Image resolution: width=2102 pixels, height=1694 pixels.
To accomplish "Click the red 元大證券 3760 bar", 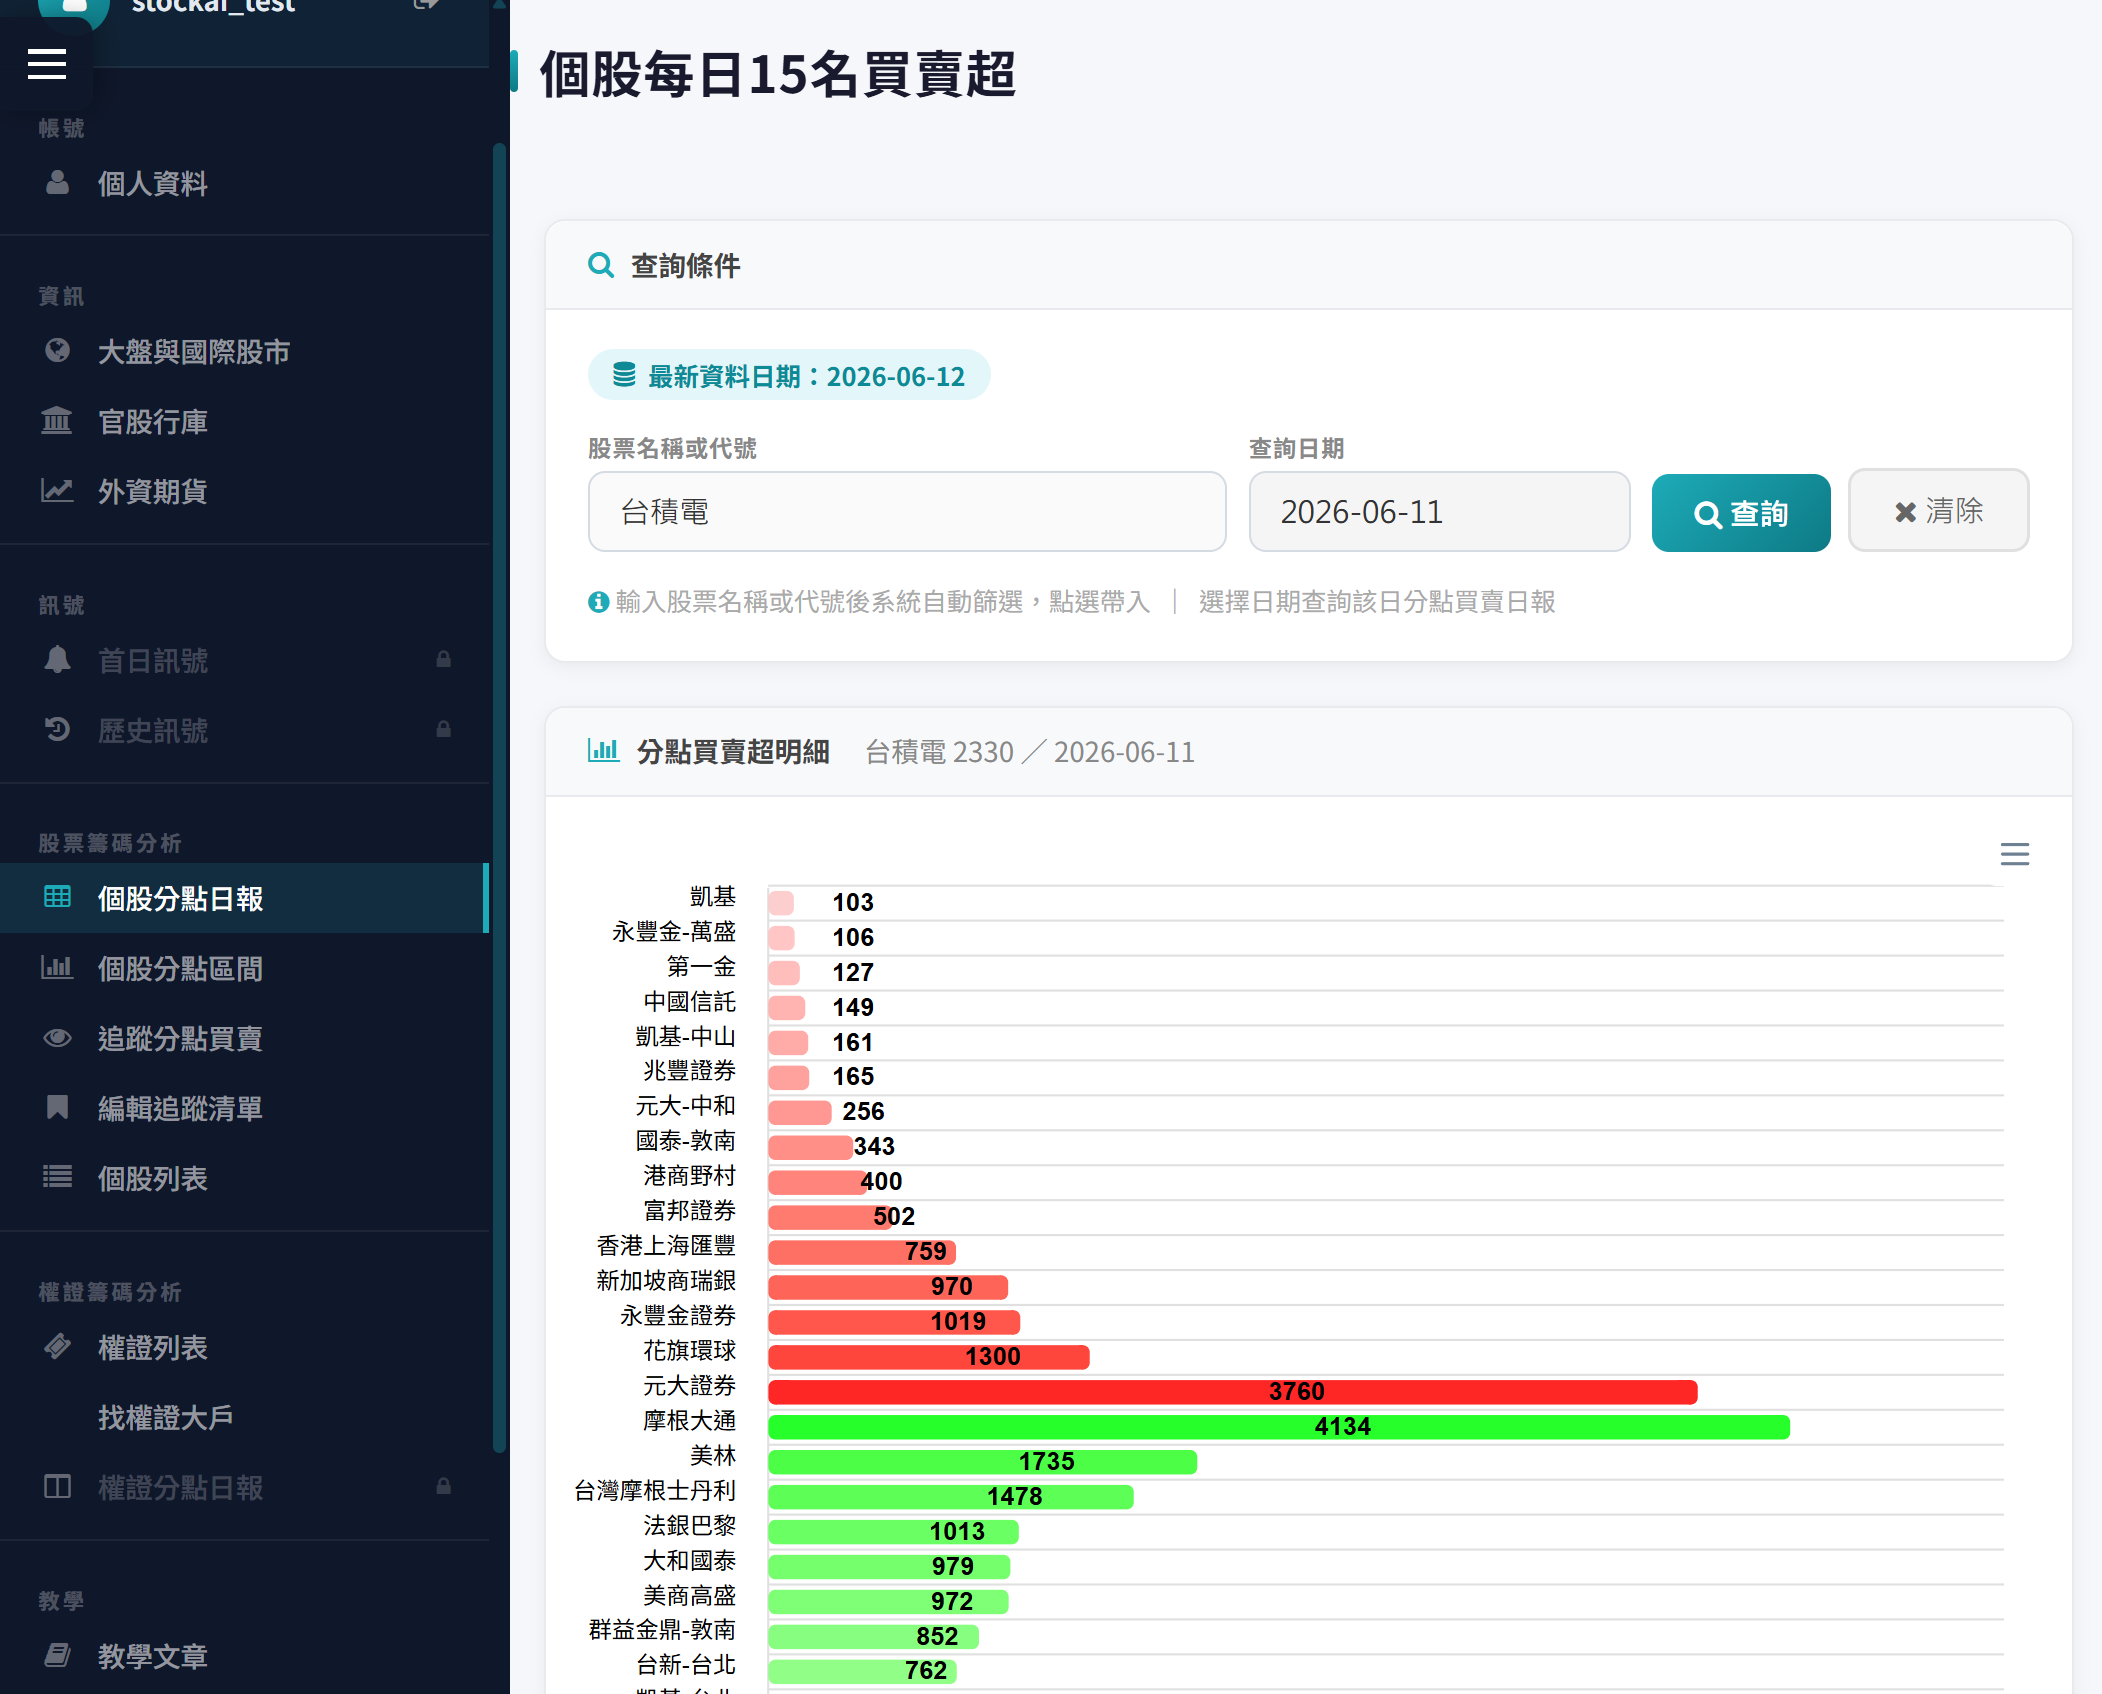I will [x=1232, y=1391].
